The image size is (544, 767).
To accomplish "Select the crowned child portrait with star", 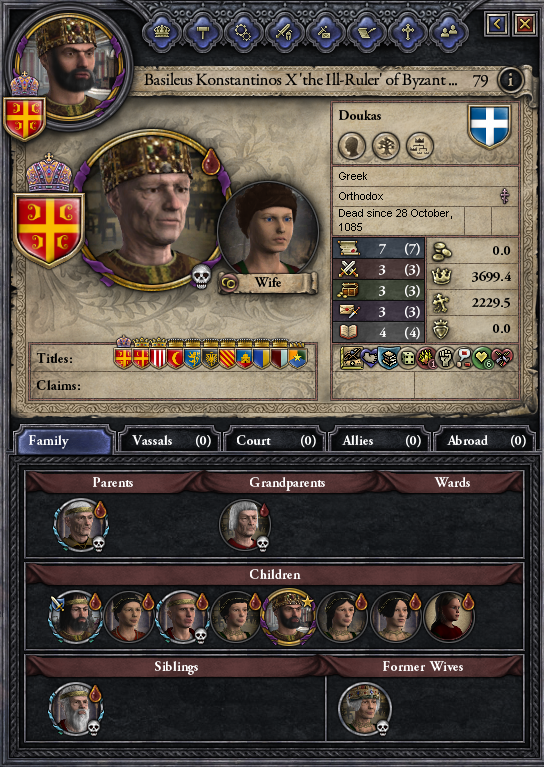I will (289, 616).
